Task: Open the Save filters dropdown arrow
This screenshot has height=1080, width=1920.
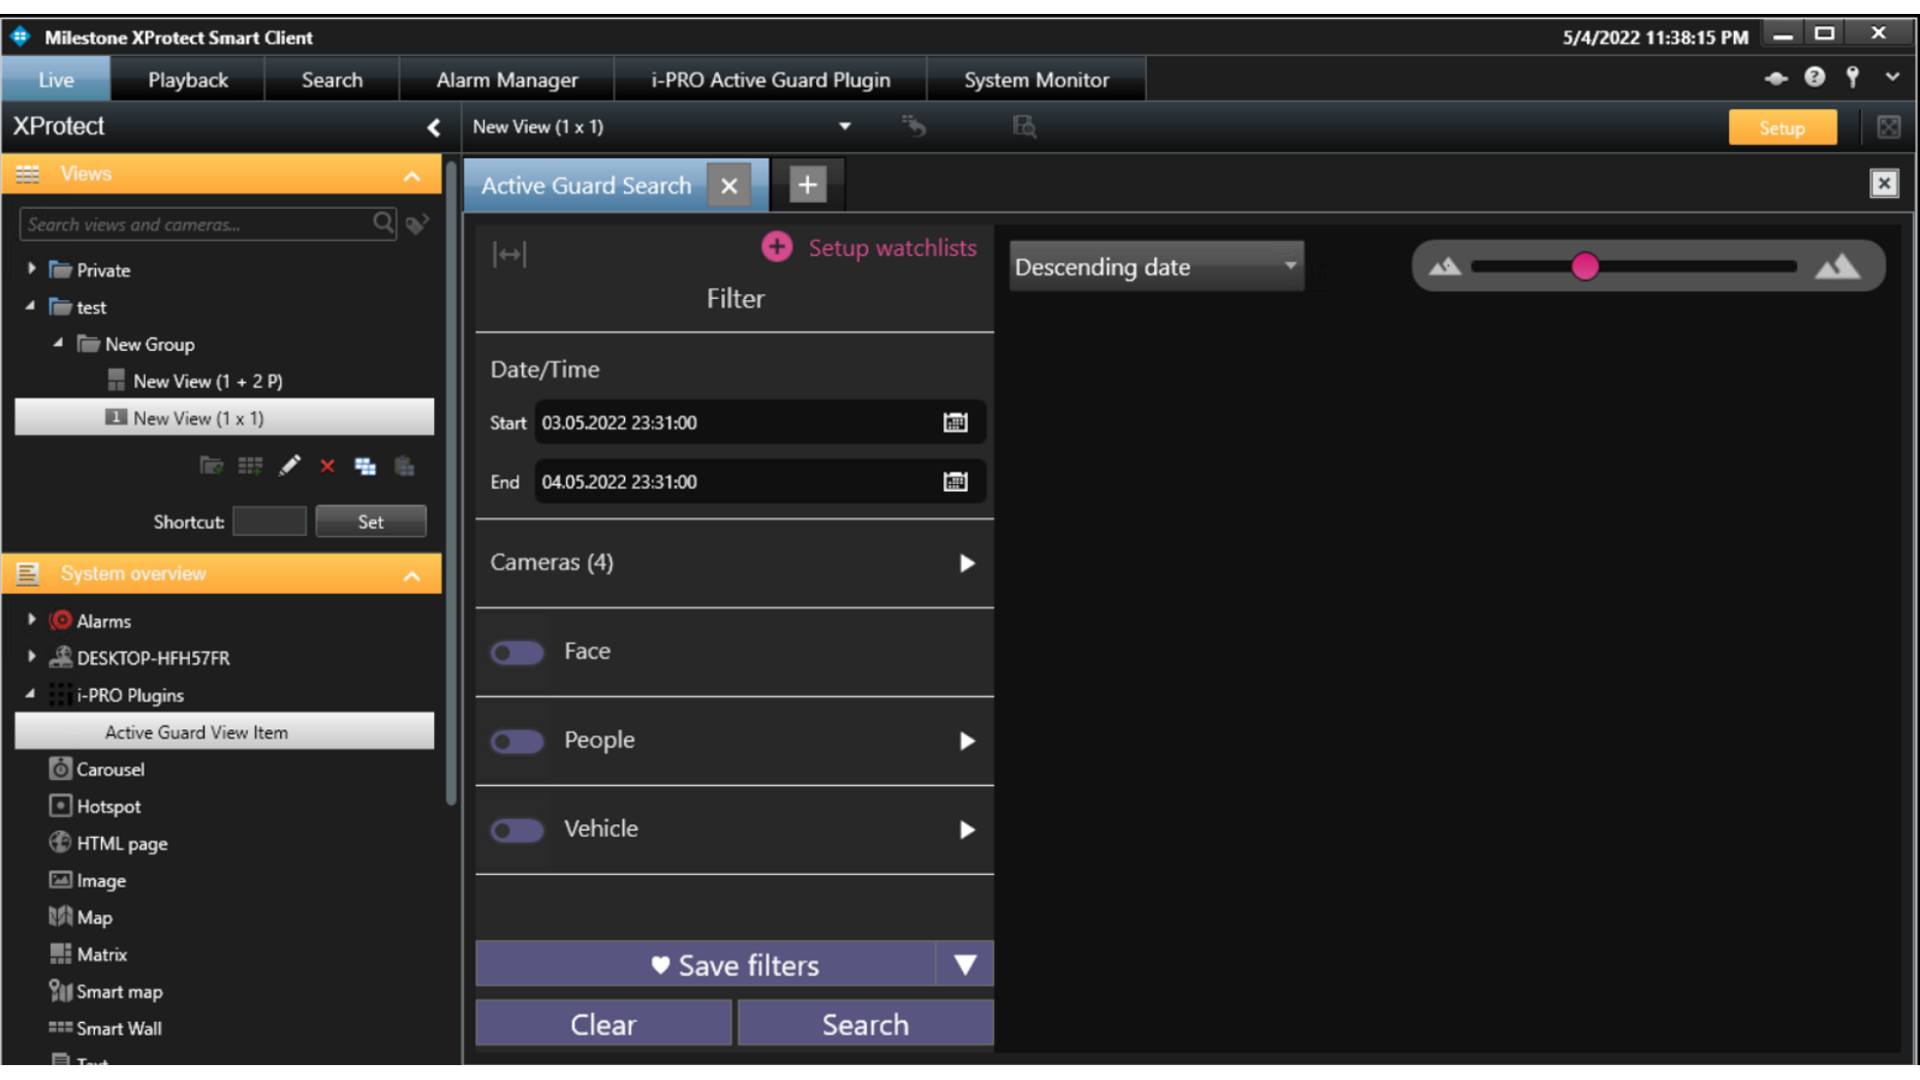Action: point(965,964)
